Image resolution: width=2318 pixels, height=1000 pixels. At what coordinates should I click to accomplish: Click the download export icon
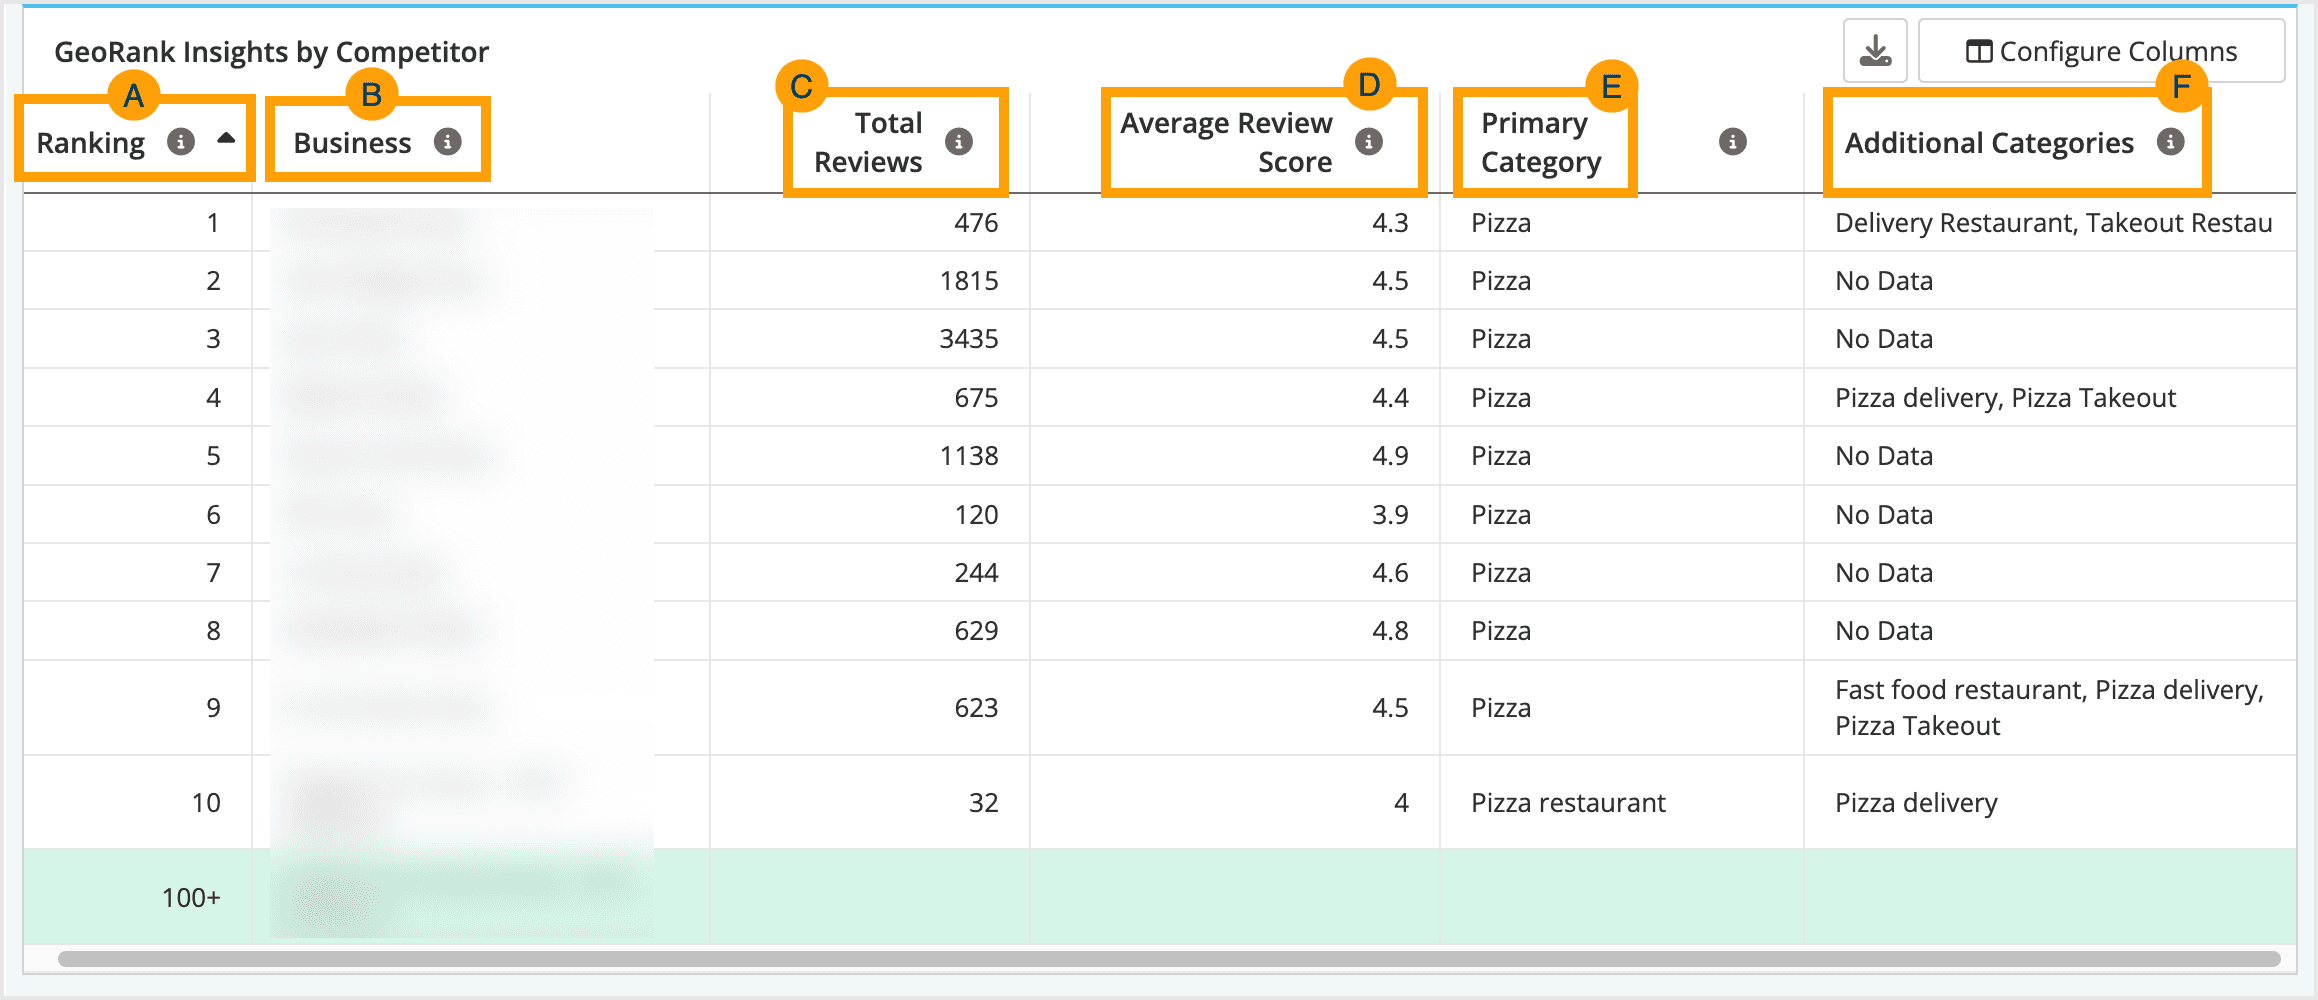(x=1874, y=48)
